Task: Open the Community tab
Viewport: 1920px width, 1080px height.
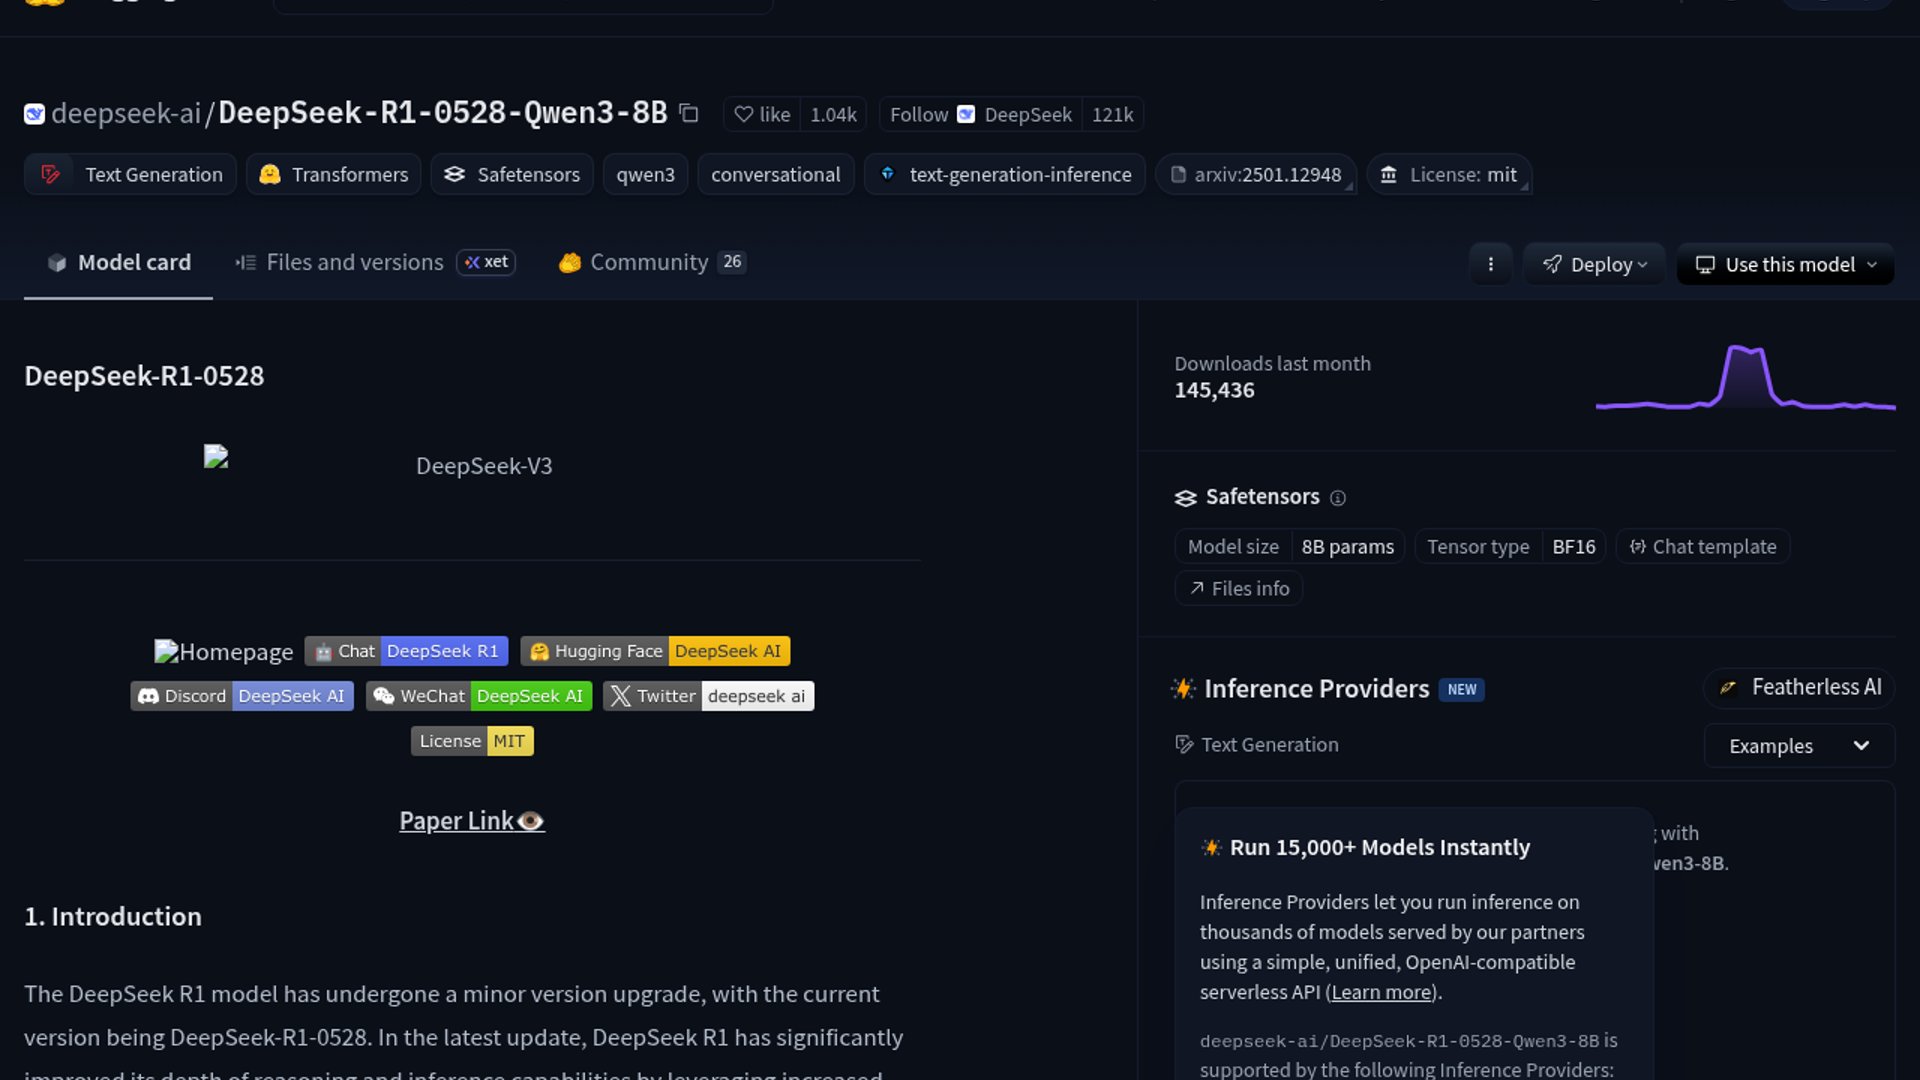Action: point(648,262)
